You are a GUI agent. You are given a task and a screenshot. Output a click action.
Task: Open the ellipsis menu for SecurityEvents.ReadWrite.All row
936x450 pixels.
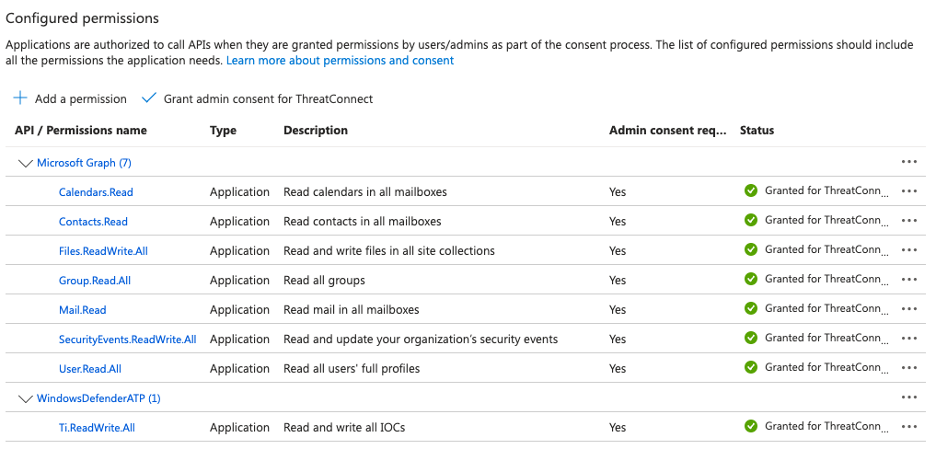pos(909,338)
